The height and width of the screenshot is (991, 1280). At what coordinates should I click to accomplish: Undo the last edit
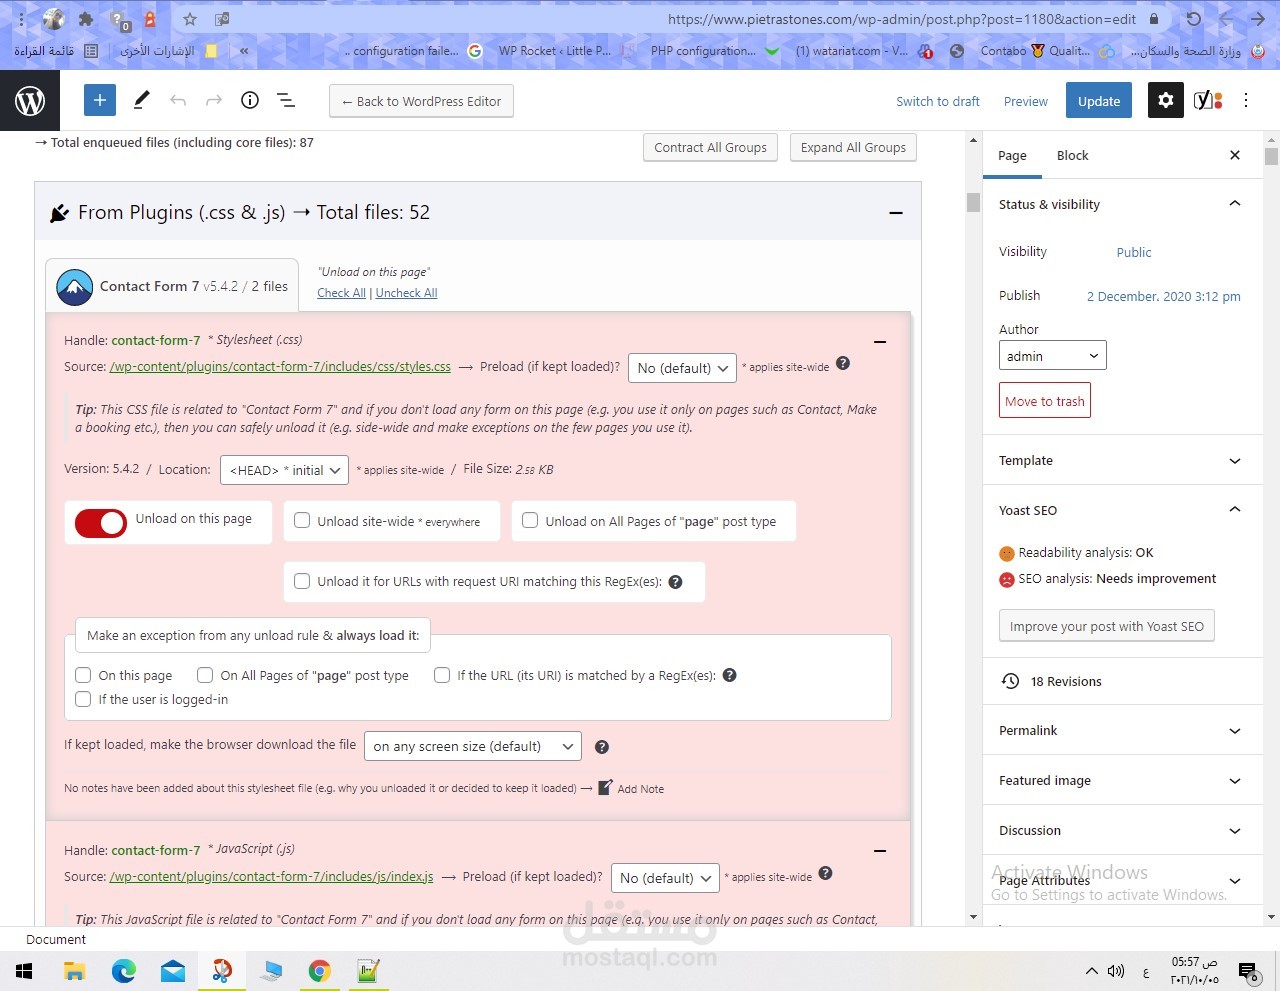point(178,100)
